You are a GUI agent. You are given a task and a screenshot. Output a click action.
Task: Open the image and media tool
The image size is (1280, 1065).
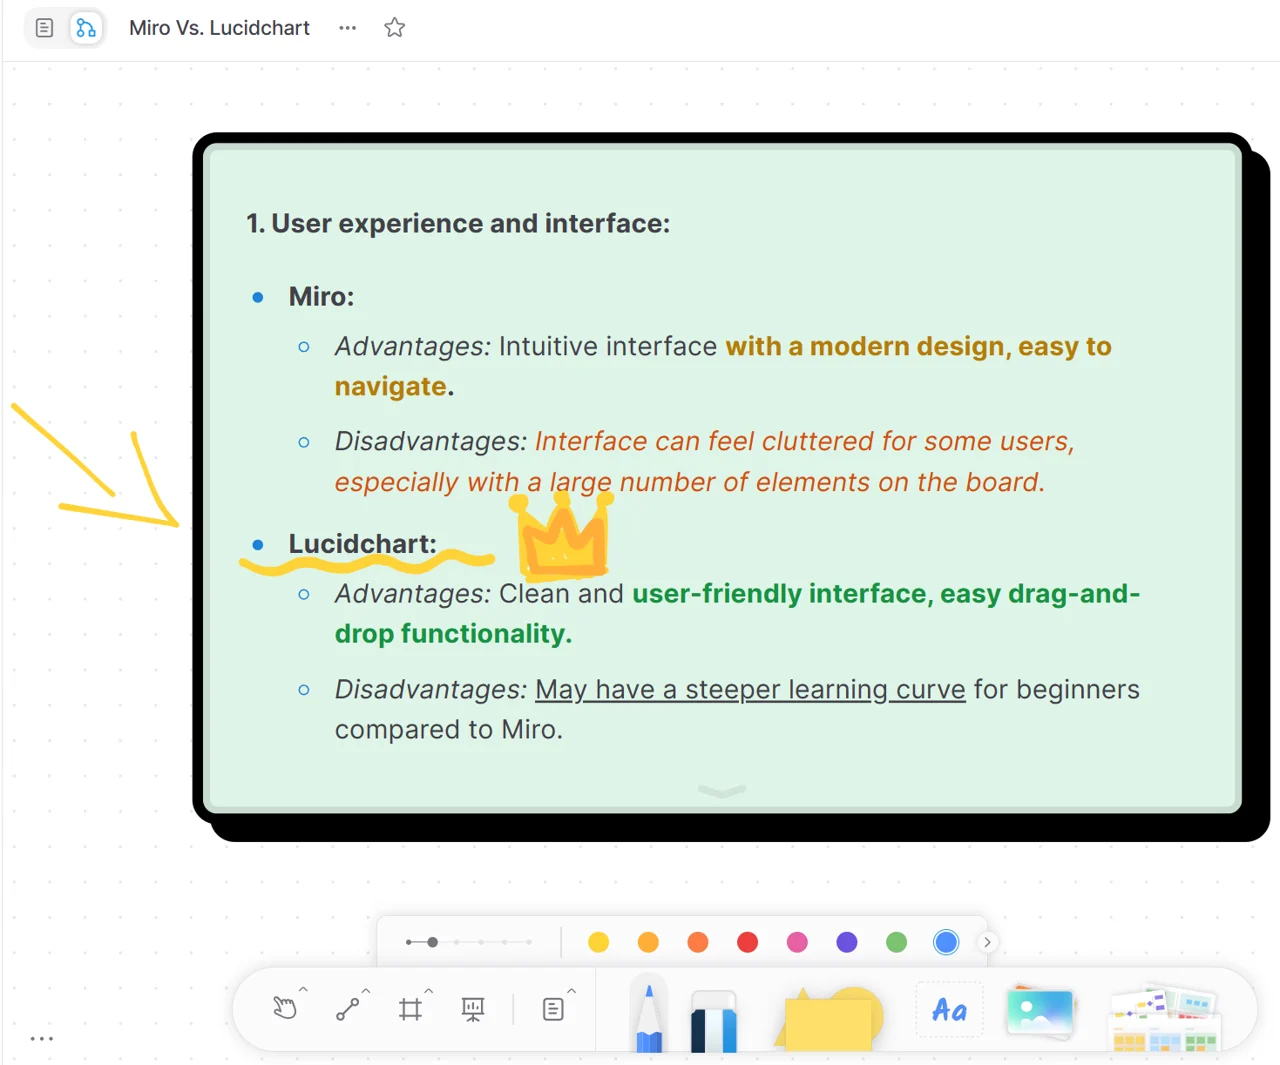(1041, 1012)
